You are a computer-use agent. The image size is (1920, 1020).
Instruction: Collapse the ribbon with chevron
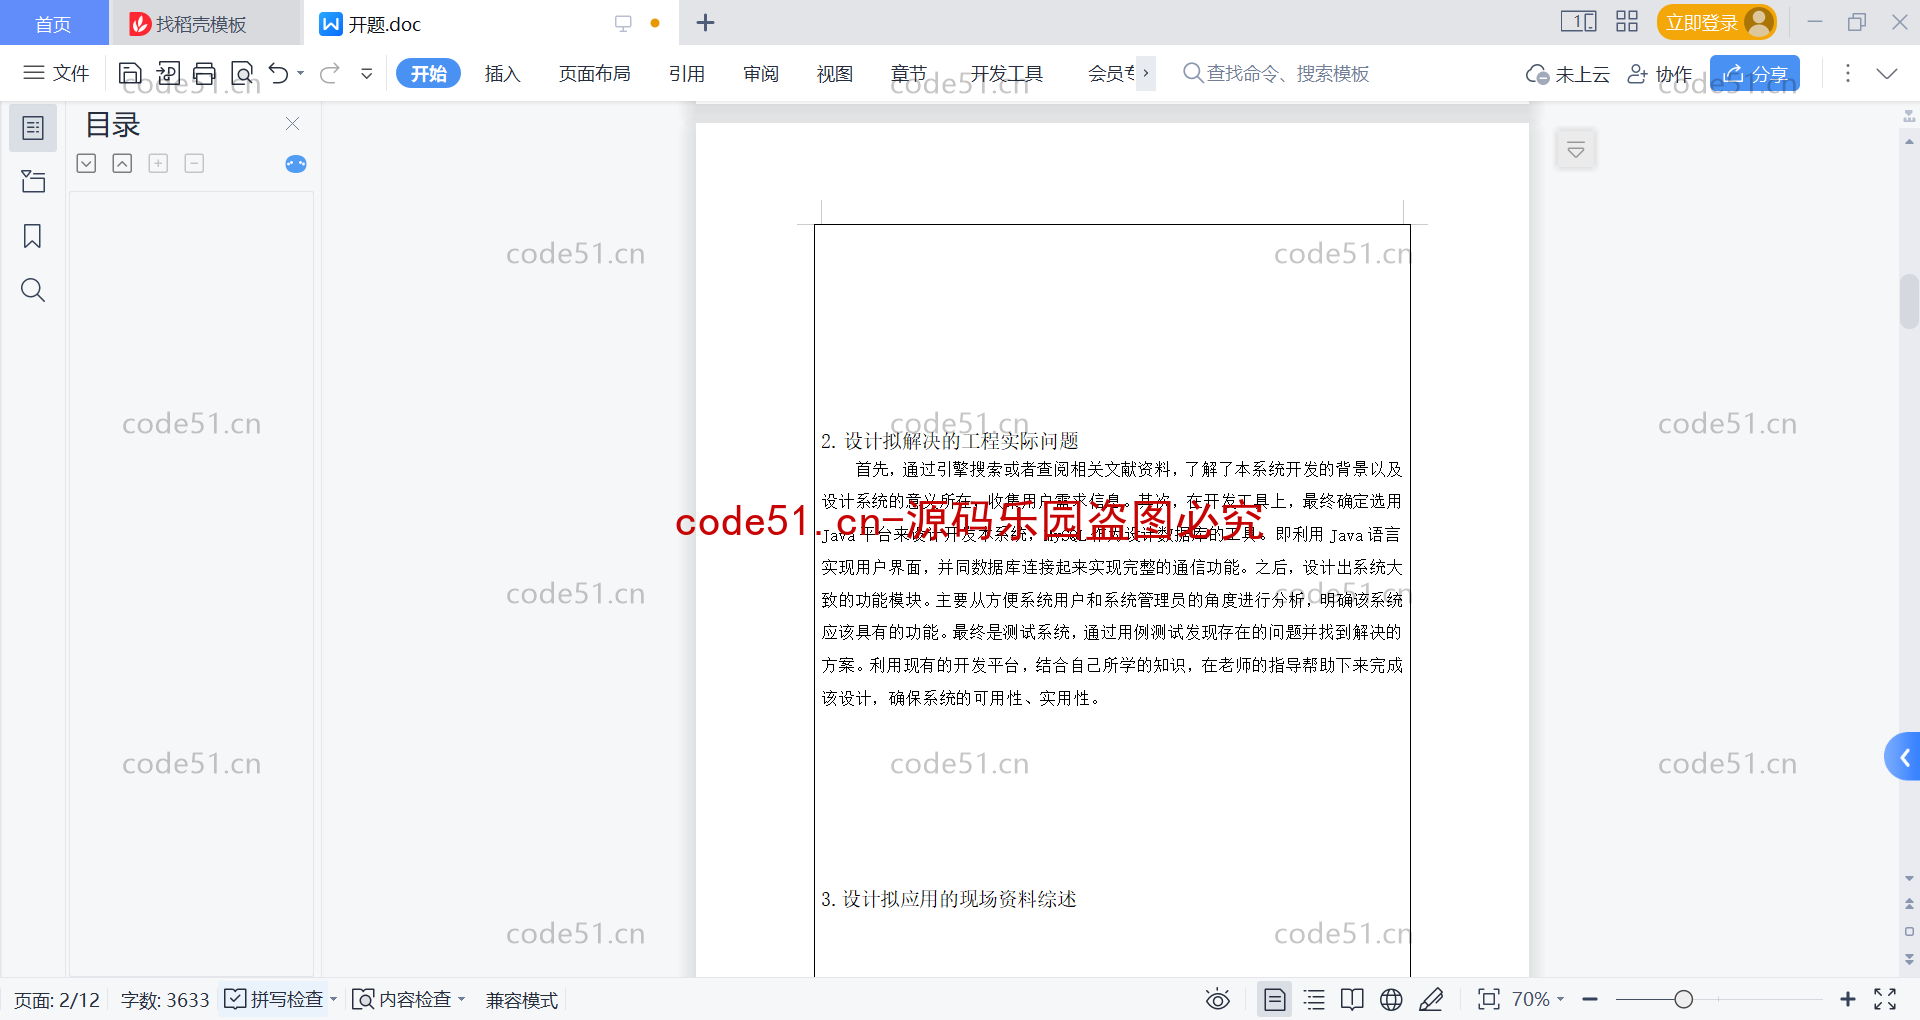tap(1887, 73)
